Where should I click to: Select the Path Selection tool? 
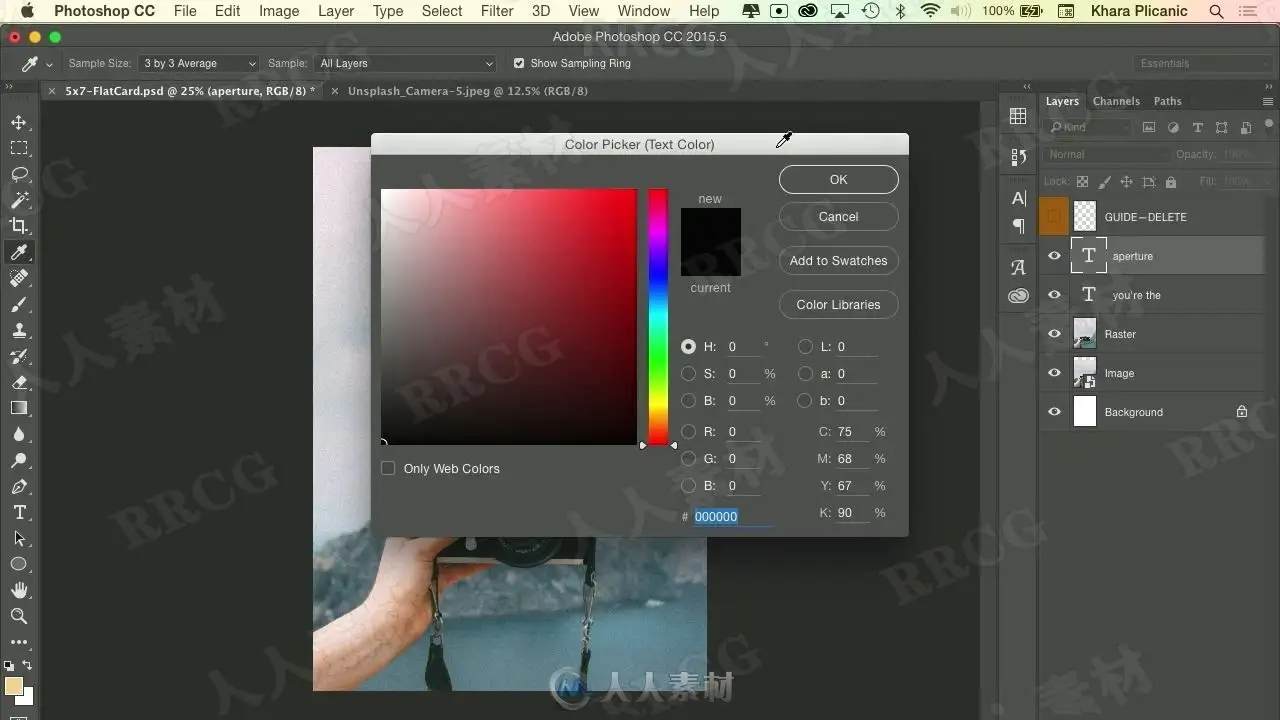(19, 538)
